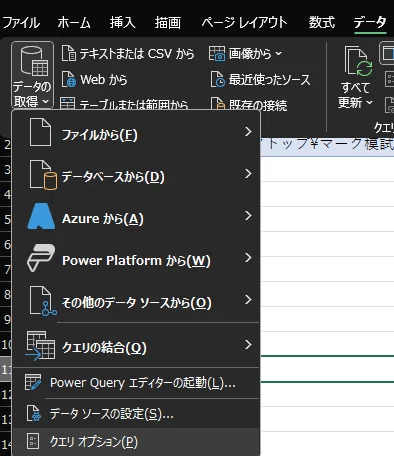Click the 最近使ったソース clock icon
The height and width of the screenshot is (456, 394).
point(218,79)
